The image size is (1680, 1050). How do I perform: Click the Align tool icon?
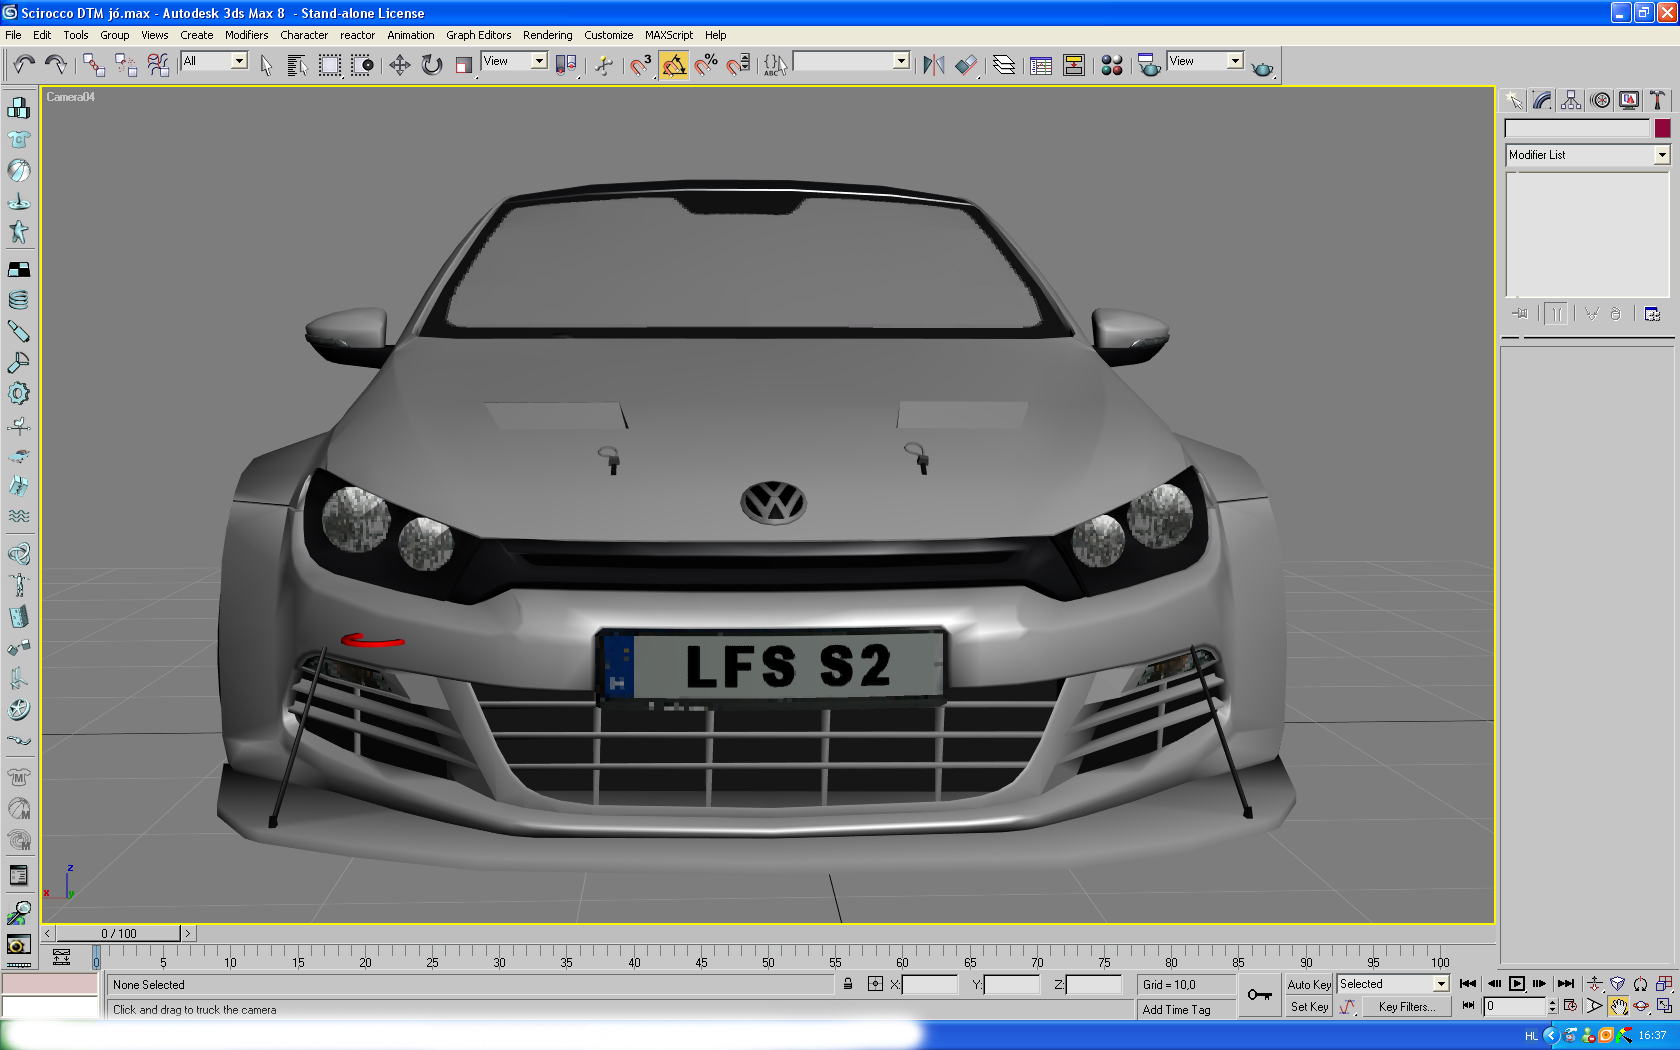click(x=966, y=65)
